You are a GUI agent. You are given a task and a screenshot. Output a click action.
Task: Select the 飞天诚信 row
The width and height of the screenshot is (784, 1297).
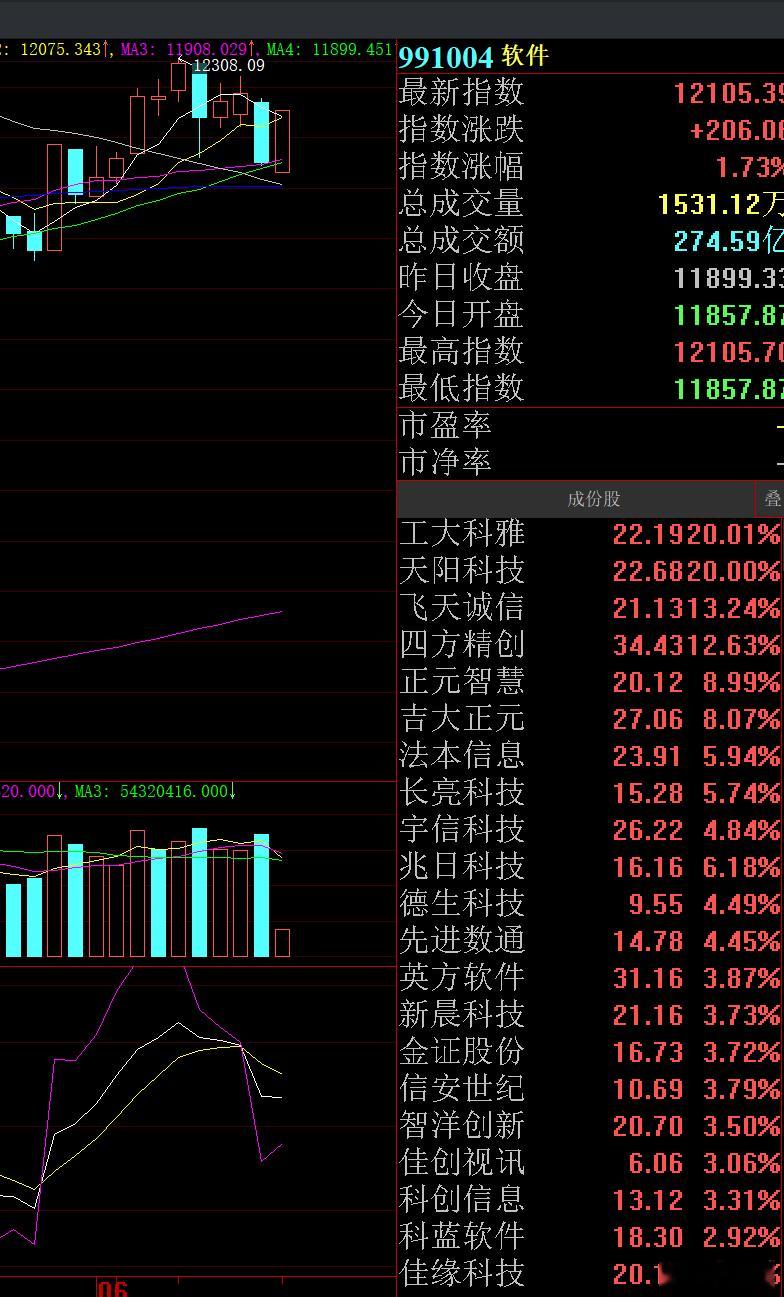coord(590,608)
